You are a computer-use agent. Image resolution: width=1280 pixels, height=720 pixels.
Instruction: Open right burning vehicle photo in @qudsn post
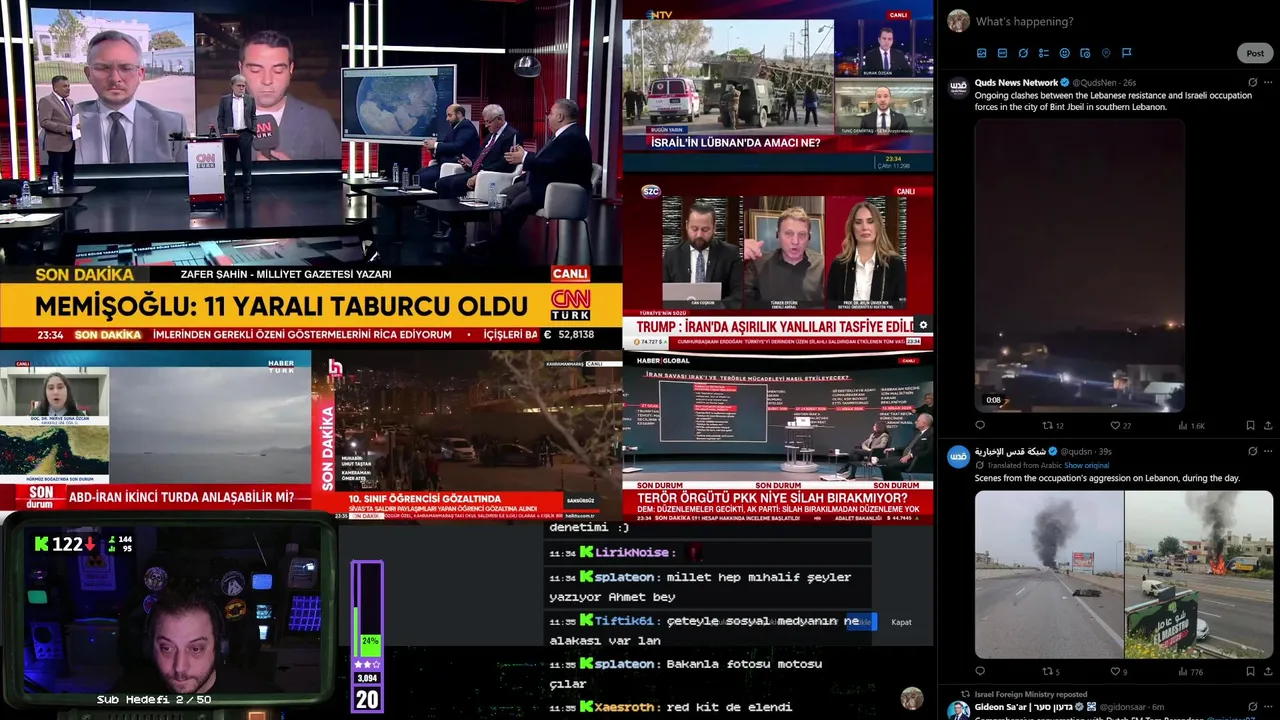[1199, 574]
